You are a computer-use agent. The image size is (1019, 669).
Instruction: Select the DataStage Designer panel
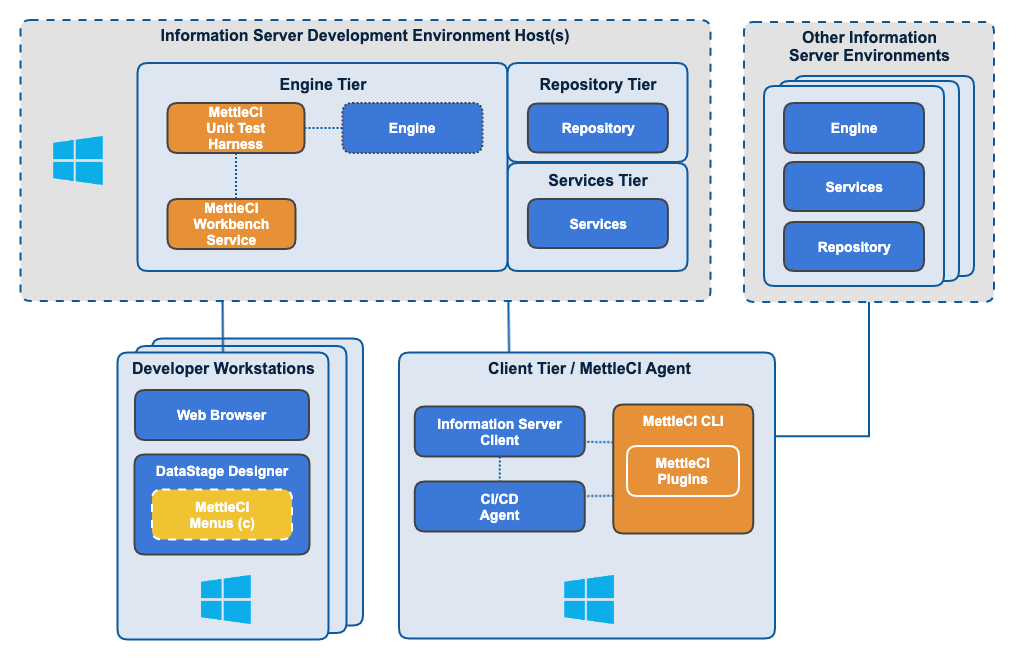pyautogui.click(x=221, y=471)
